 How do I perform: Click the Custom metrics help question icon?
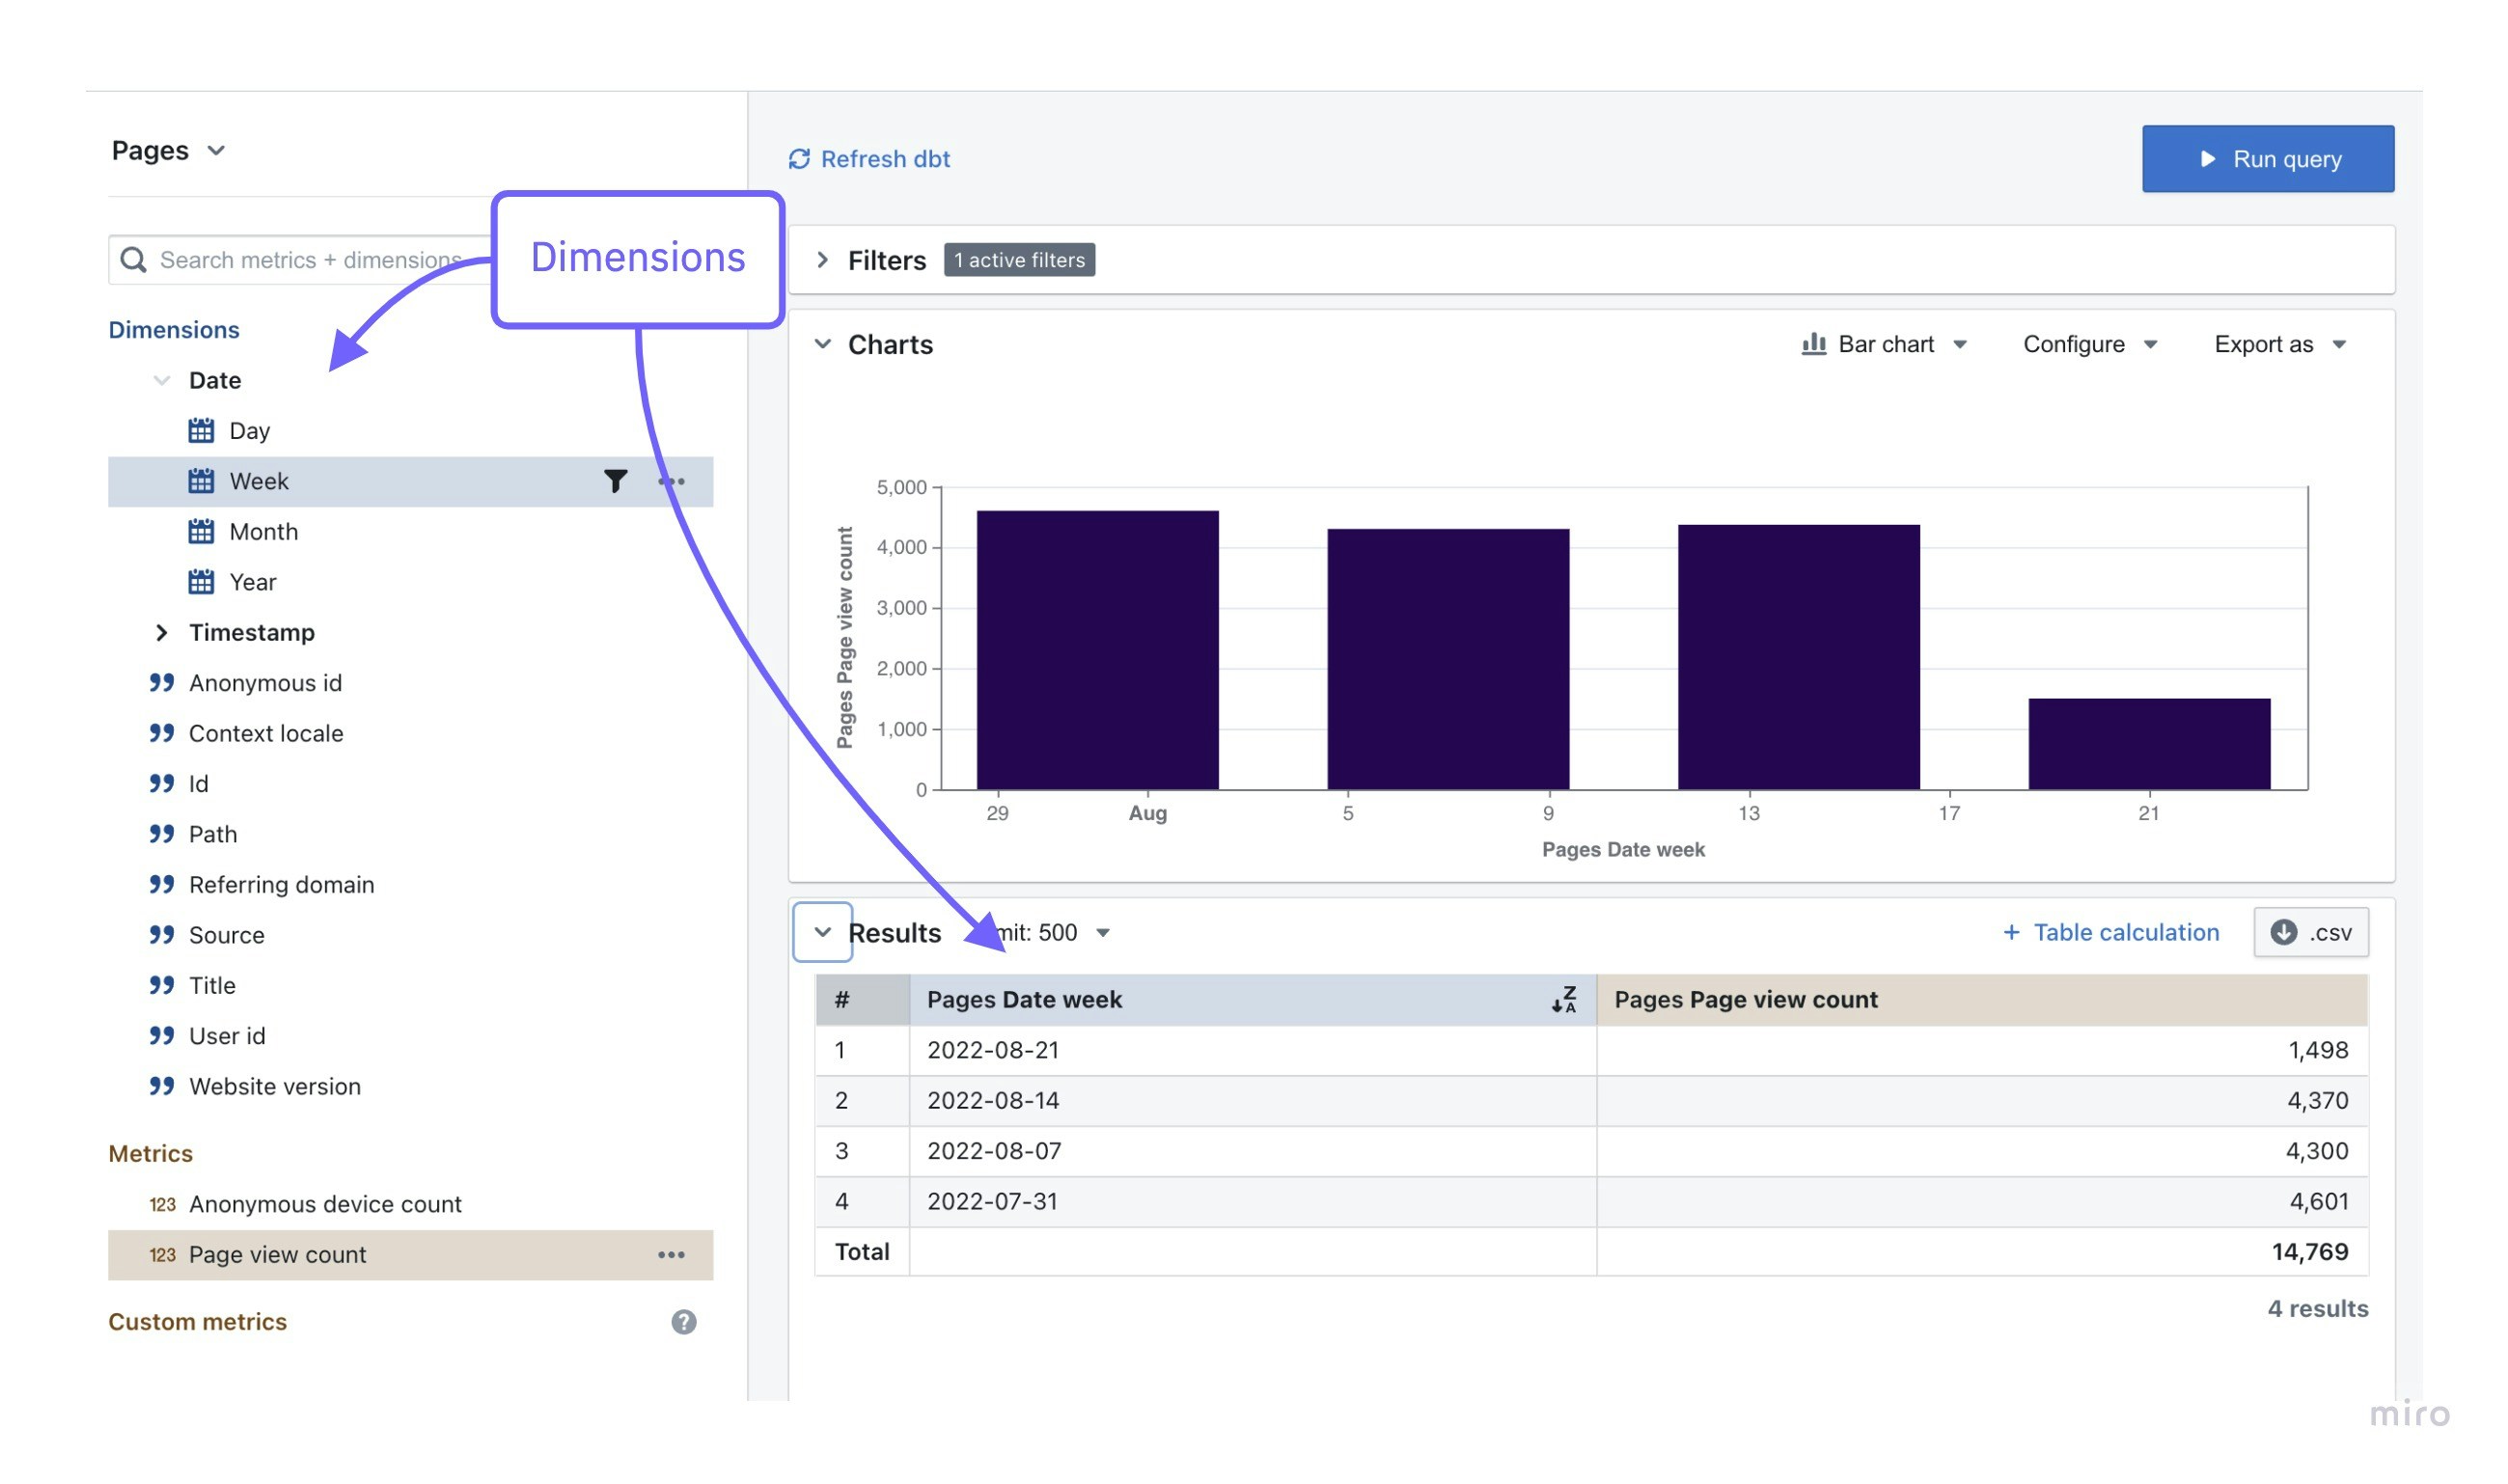coord(683,1321)
